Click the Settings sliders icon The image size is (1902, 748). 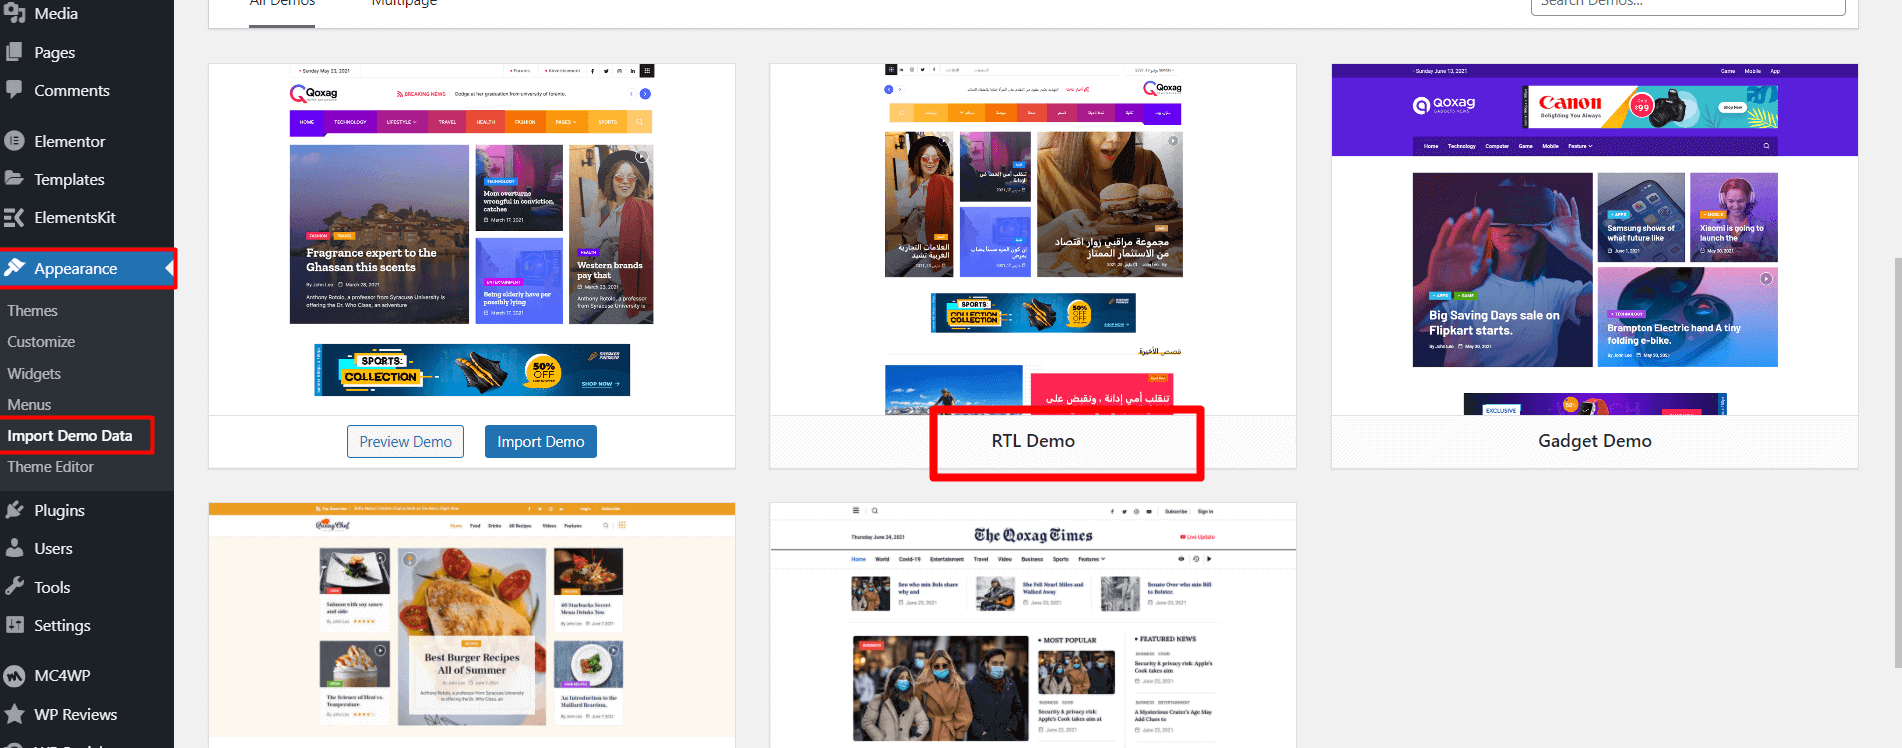14,625
